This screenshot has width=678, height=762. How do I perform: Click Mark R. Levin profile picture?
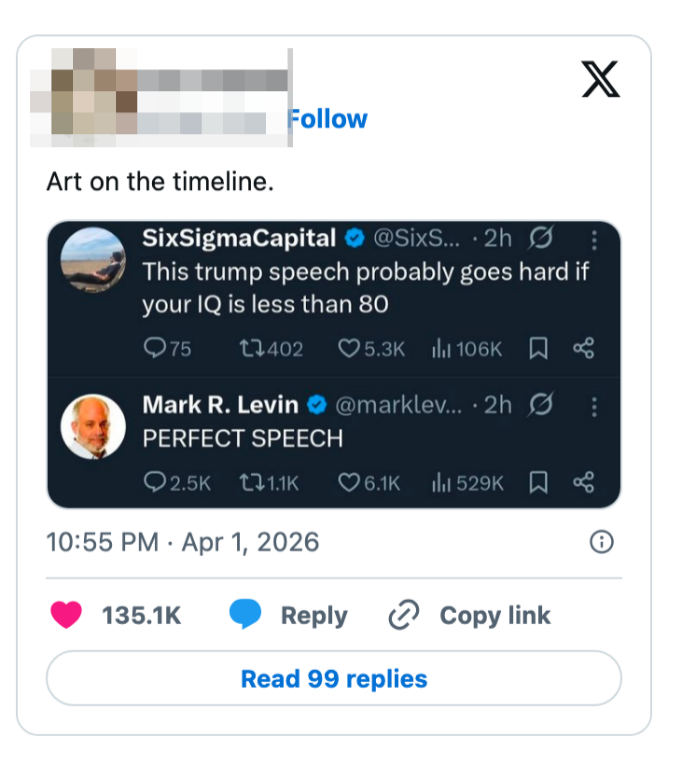(x=93, y=427)
